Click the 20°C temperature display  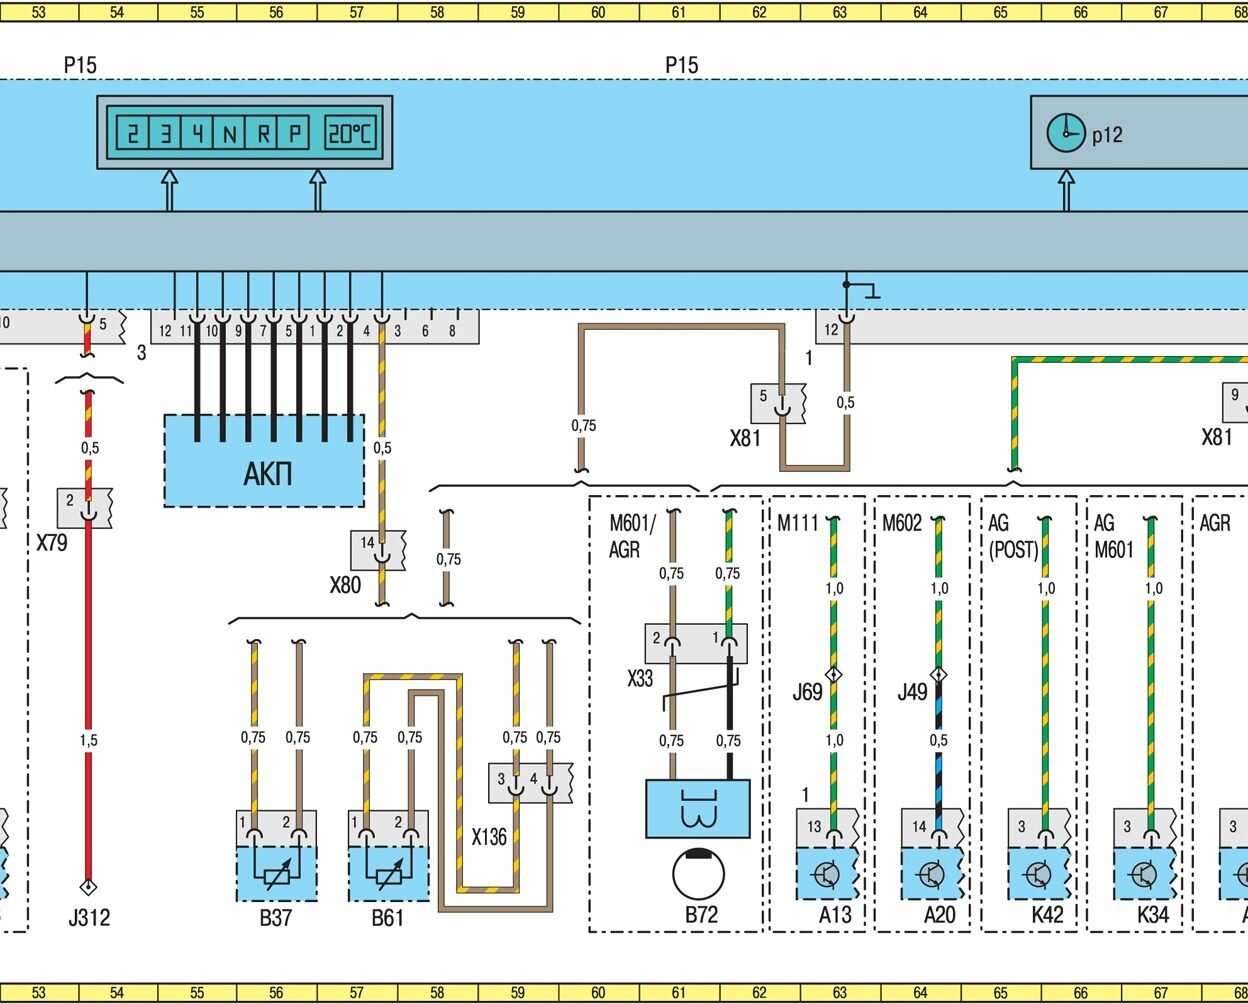click(x=350, y=133)
